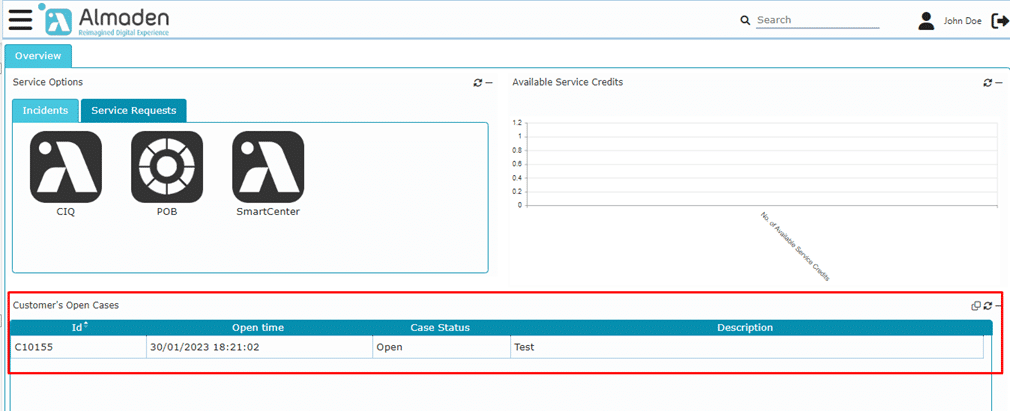Refresh the Customer's Open Cases panel

(x=987, y=306)
